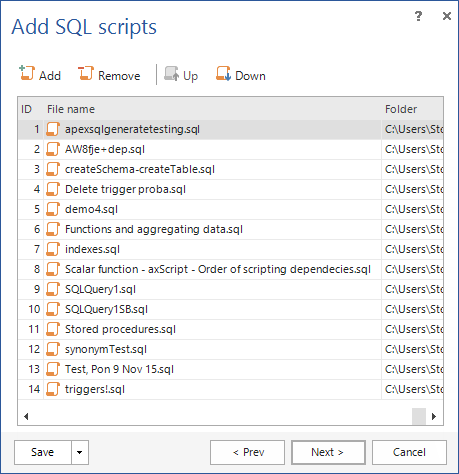Click the Remove script toolbar icon
This screenshot has height=474, width=459.
tap(86, 73)
